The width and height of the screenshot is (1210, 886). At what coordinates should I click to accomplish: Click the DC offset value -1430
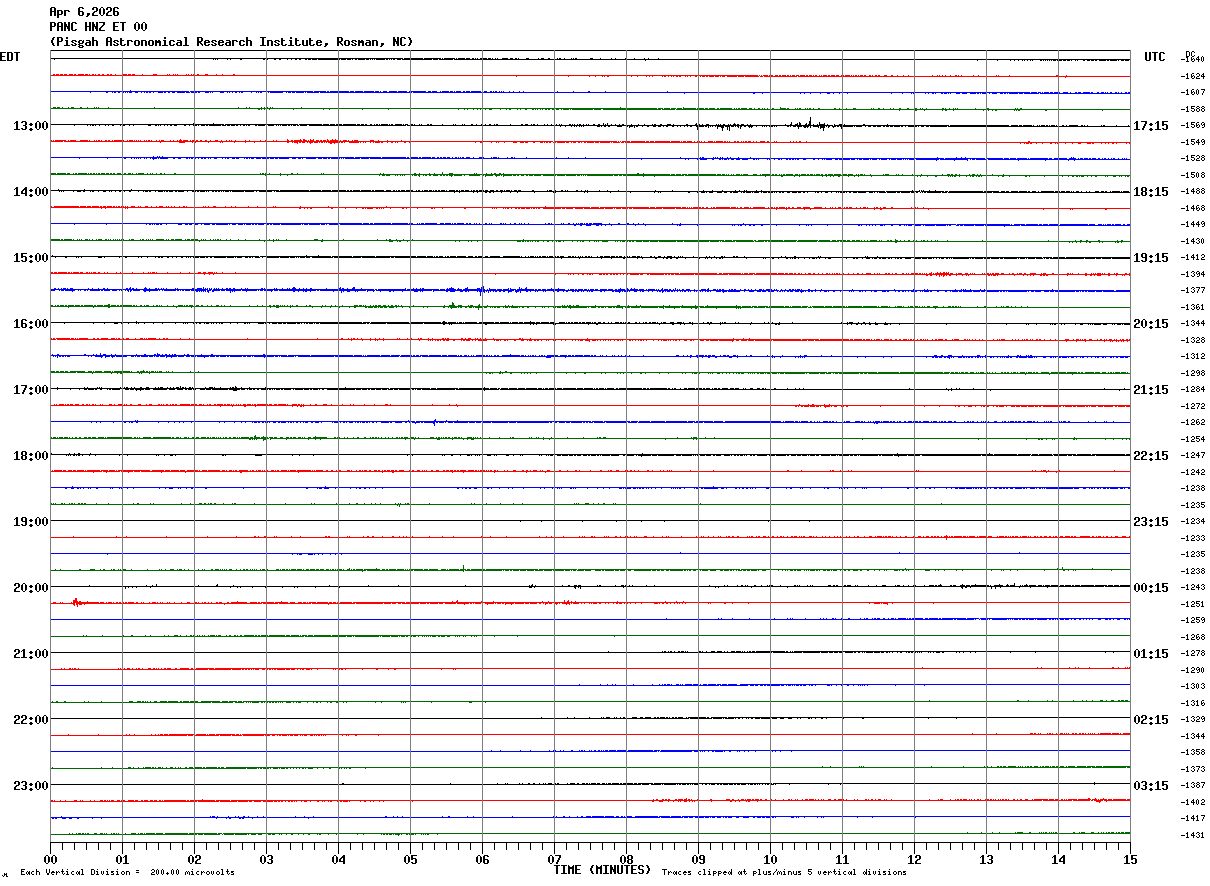click(1193, 241)
